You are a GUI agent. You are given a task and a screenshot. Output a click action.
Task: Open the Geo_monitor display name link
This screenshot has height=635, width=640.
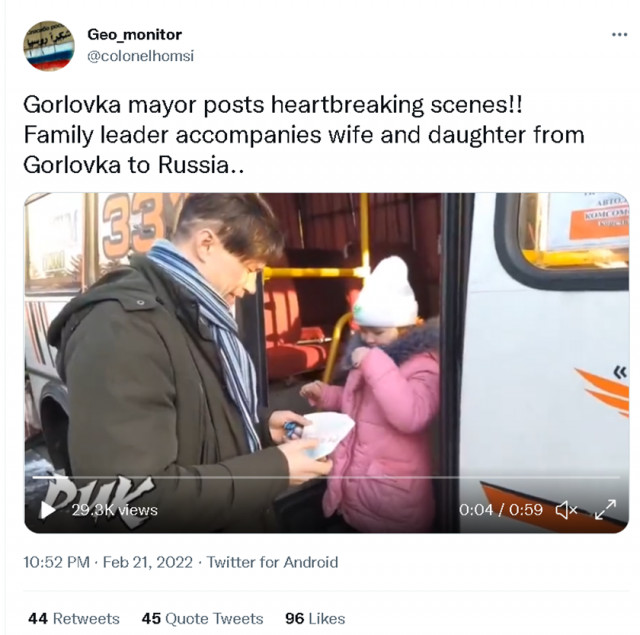(x=135, y=35)
